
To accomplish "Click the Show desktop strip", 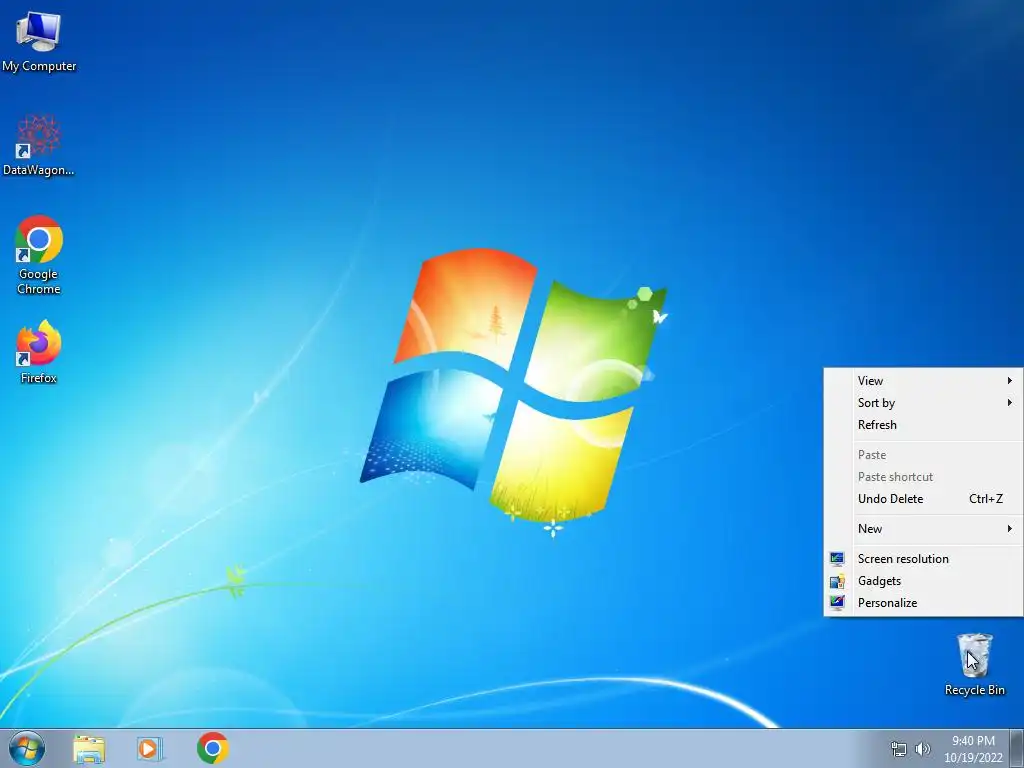I will point(1017,748).
